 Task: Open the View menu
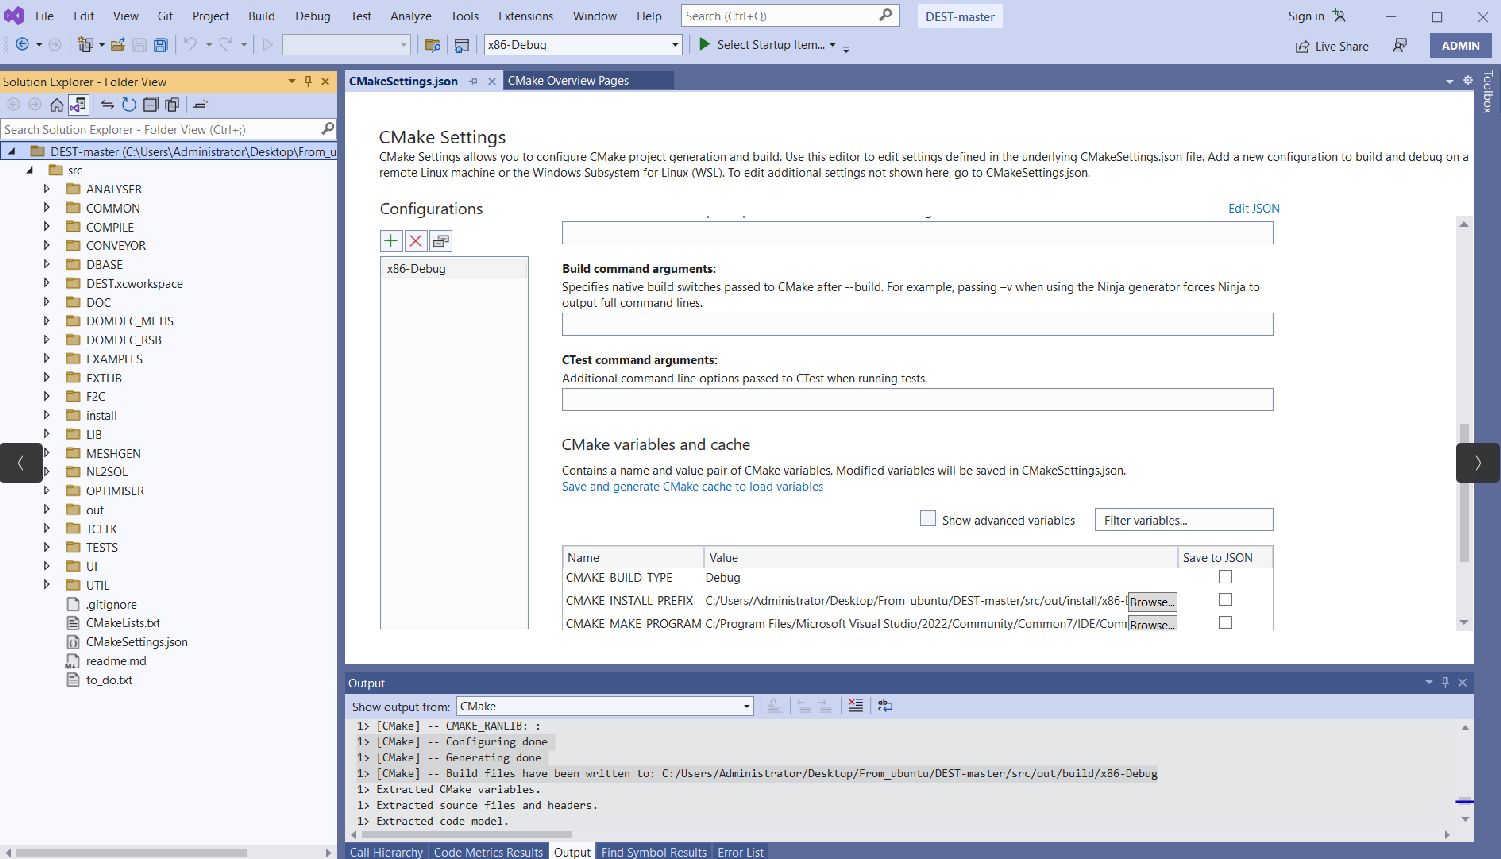(126, 16)
